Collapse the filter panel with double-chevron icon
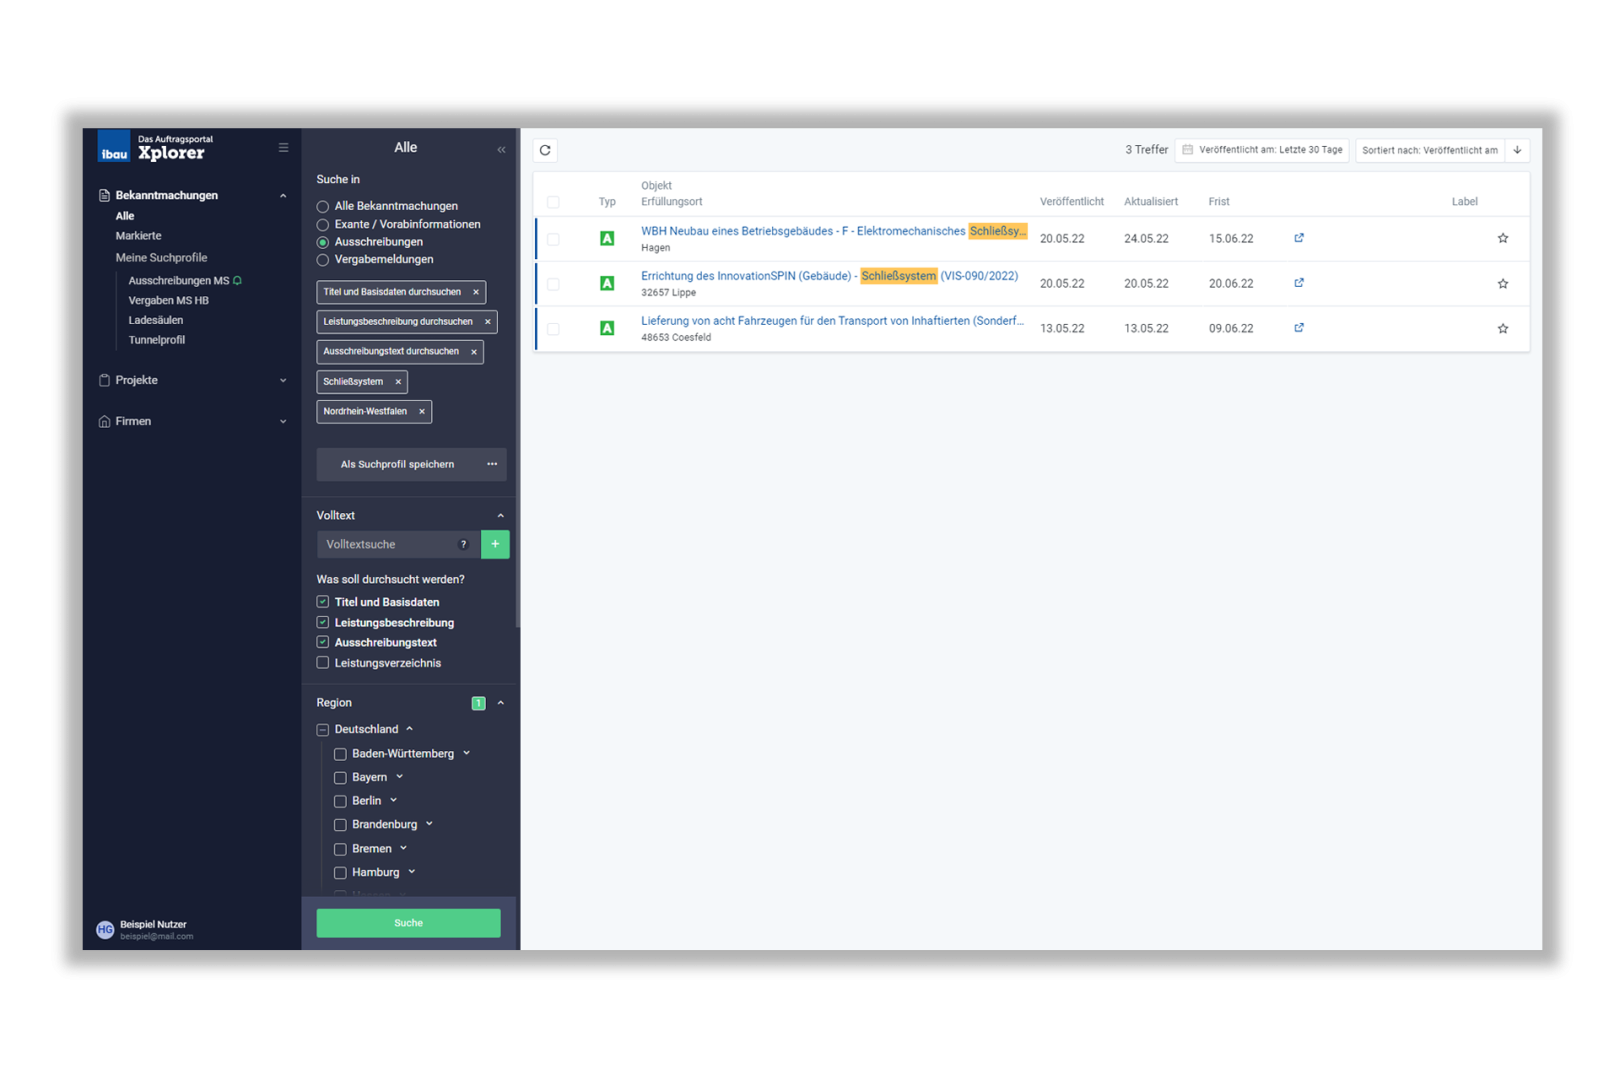This screenshot has width=1620, height=1080. tap(501, 150)
